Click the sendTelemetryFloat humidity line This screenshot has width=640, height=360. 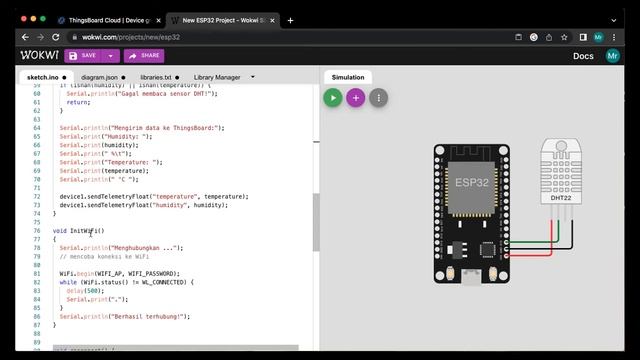point(144,205)
